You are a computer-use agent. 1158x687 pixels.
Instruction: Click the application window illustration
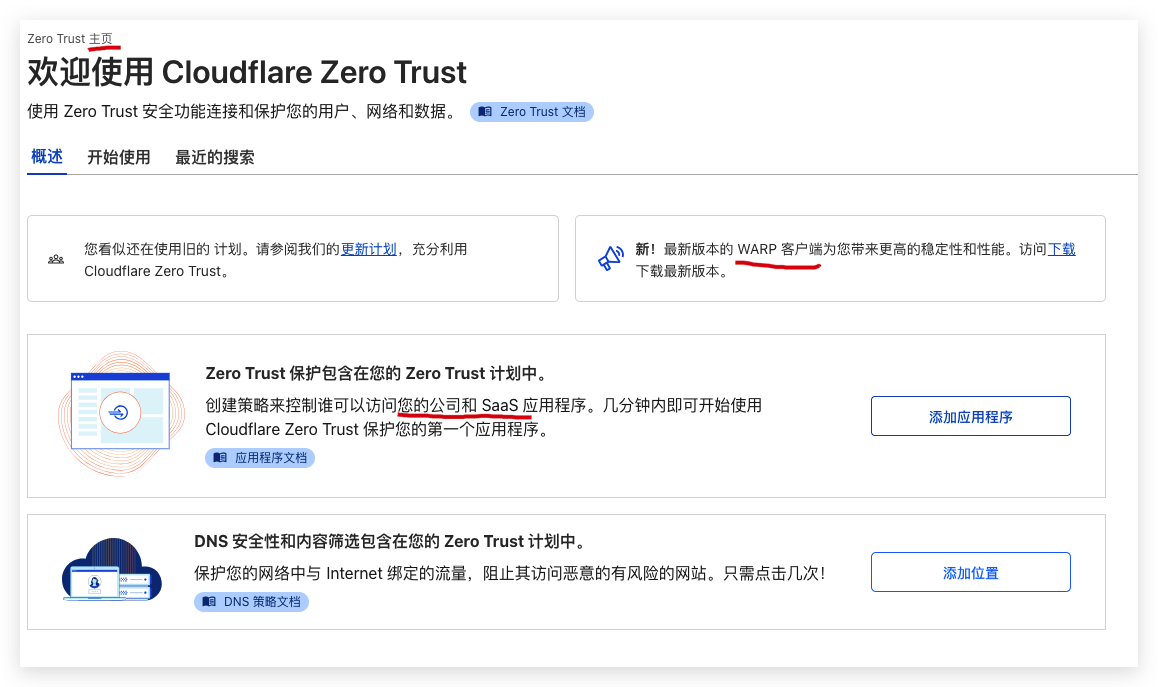[120, 413]
